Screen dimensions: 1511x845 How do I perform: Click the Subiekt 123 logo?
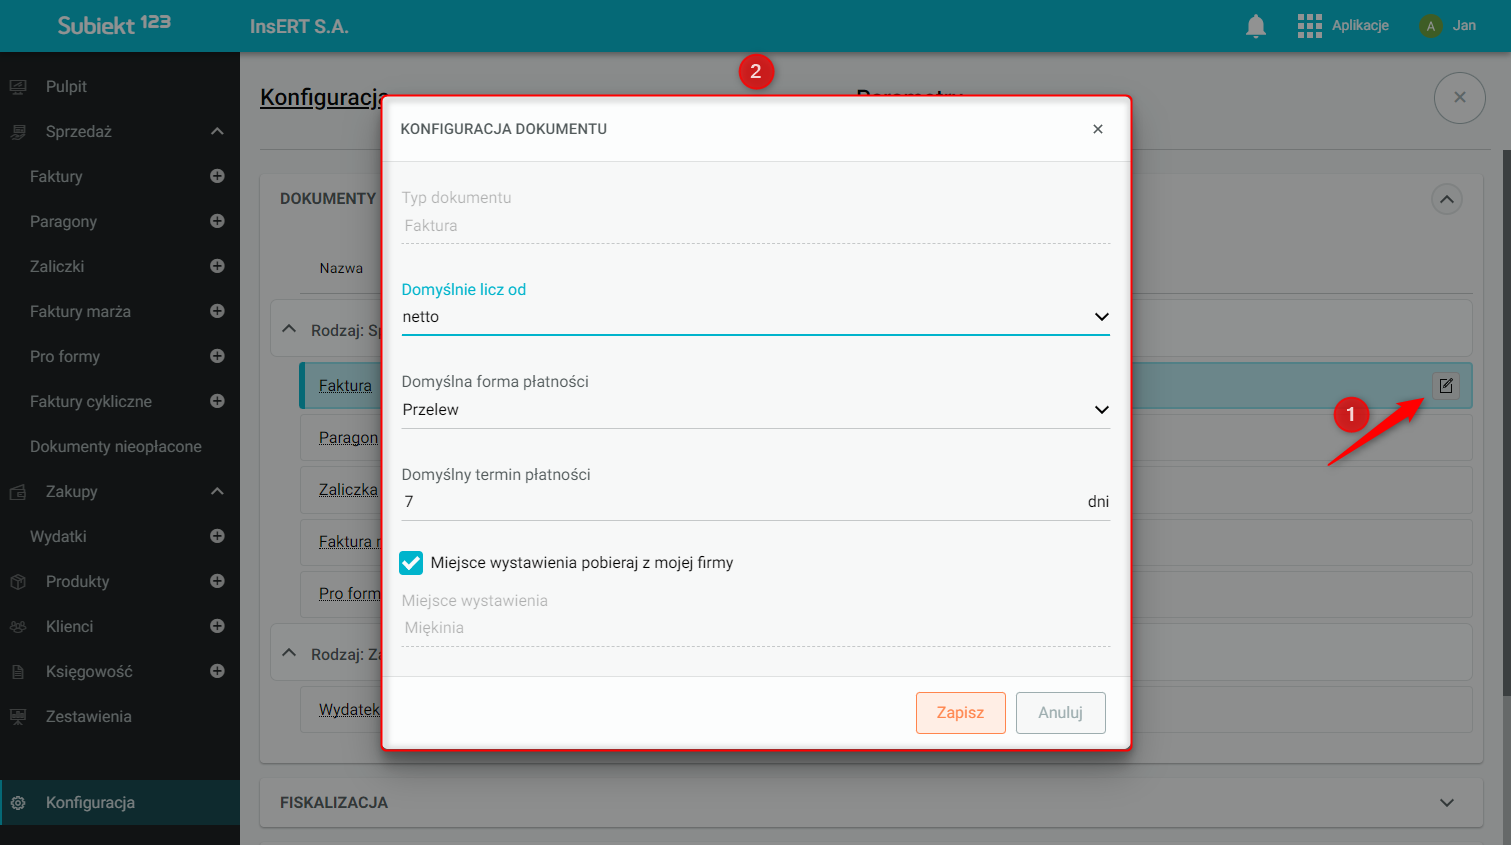(114, 25)
